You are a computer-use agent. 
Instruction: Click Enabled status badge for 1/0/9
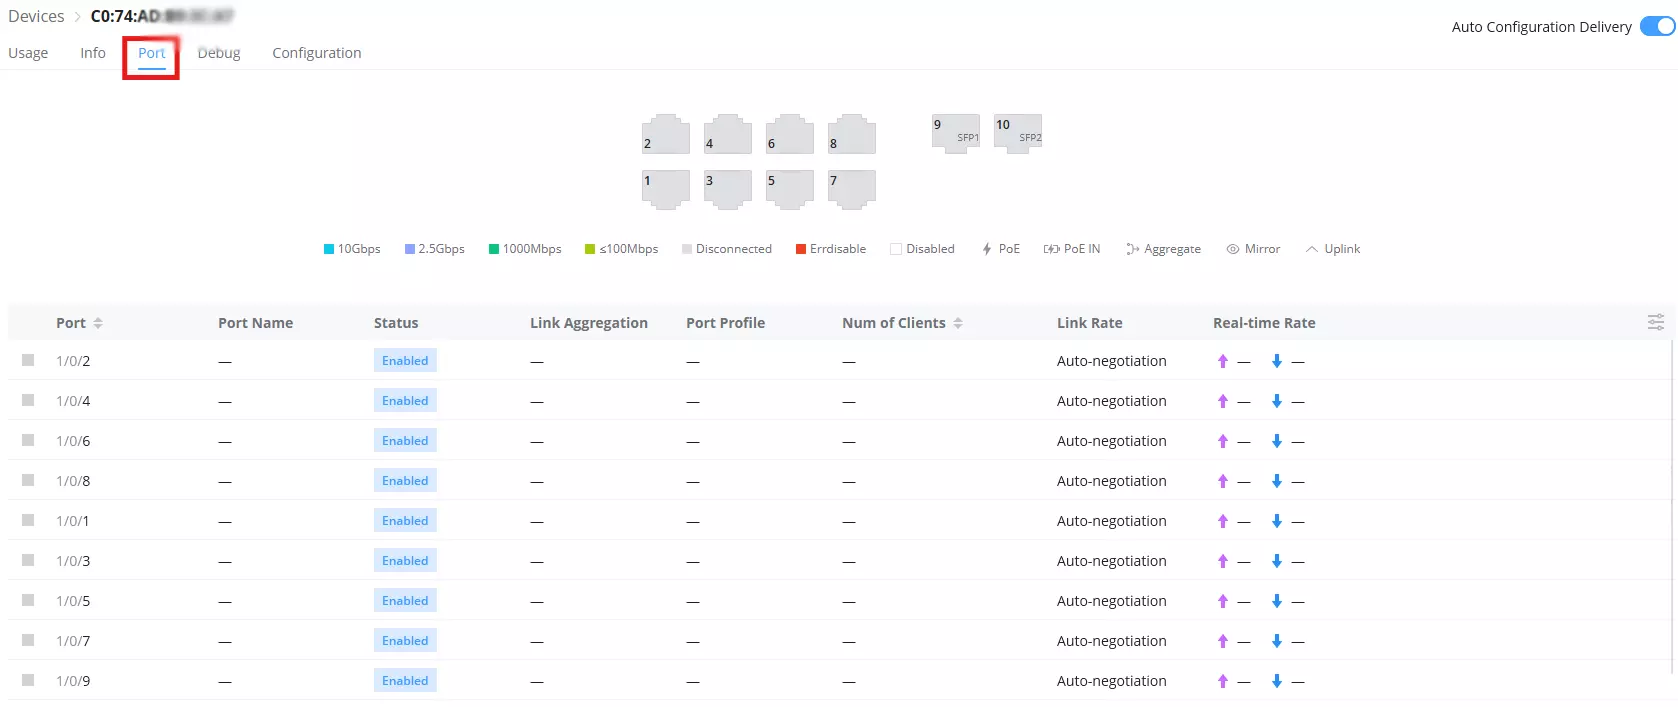click(405, 681)
